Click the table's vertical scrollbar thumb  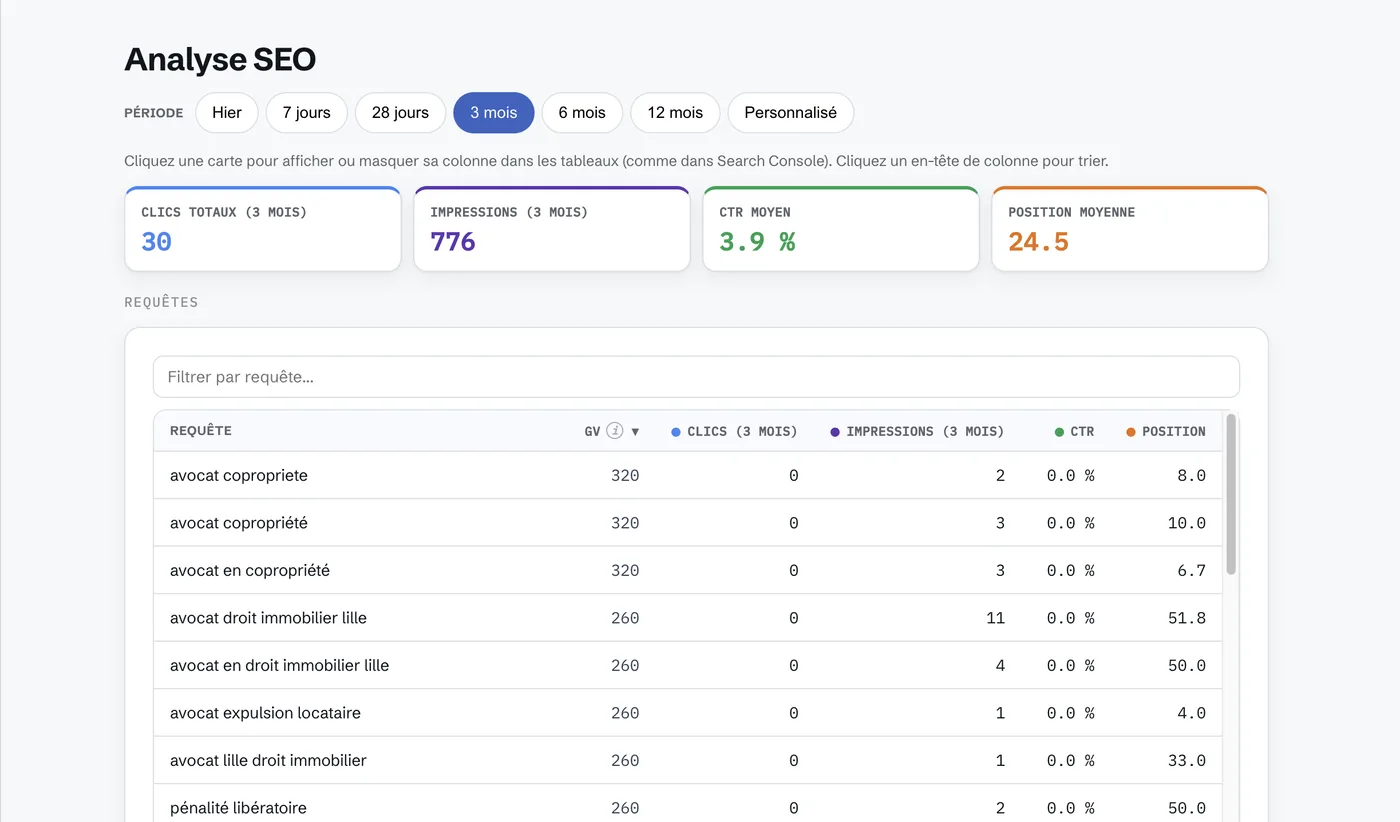tap(1231, 494)
